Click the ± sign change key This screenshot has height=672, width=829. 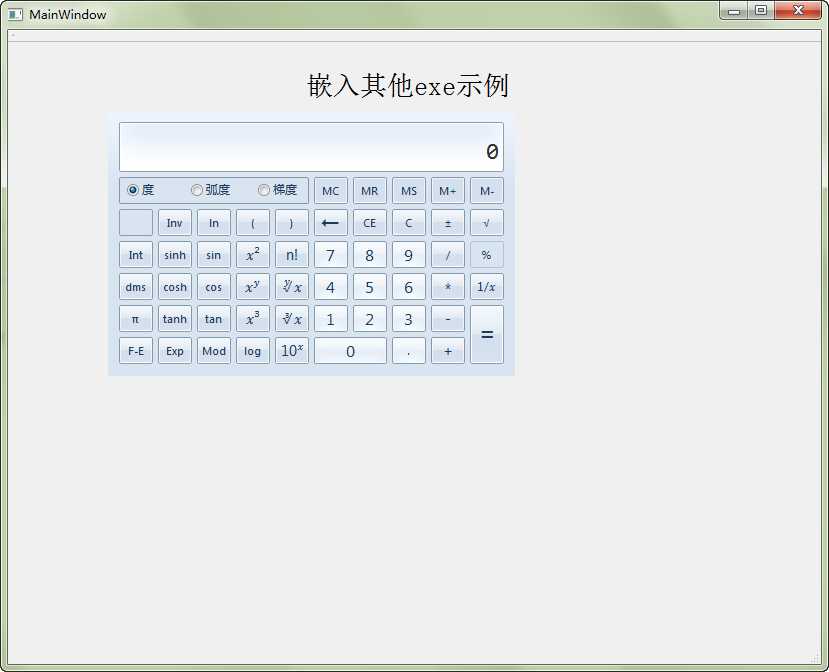click(x=448, y=223)
